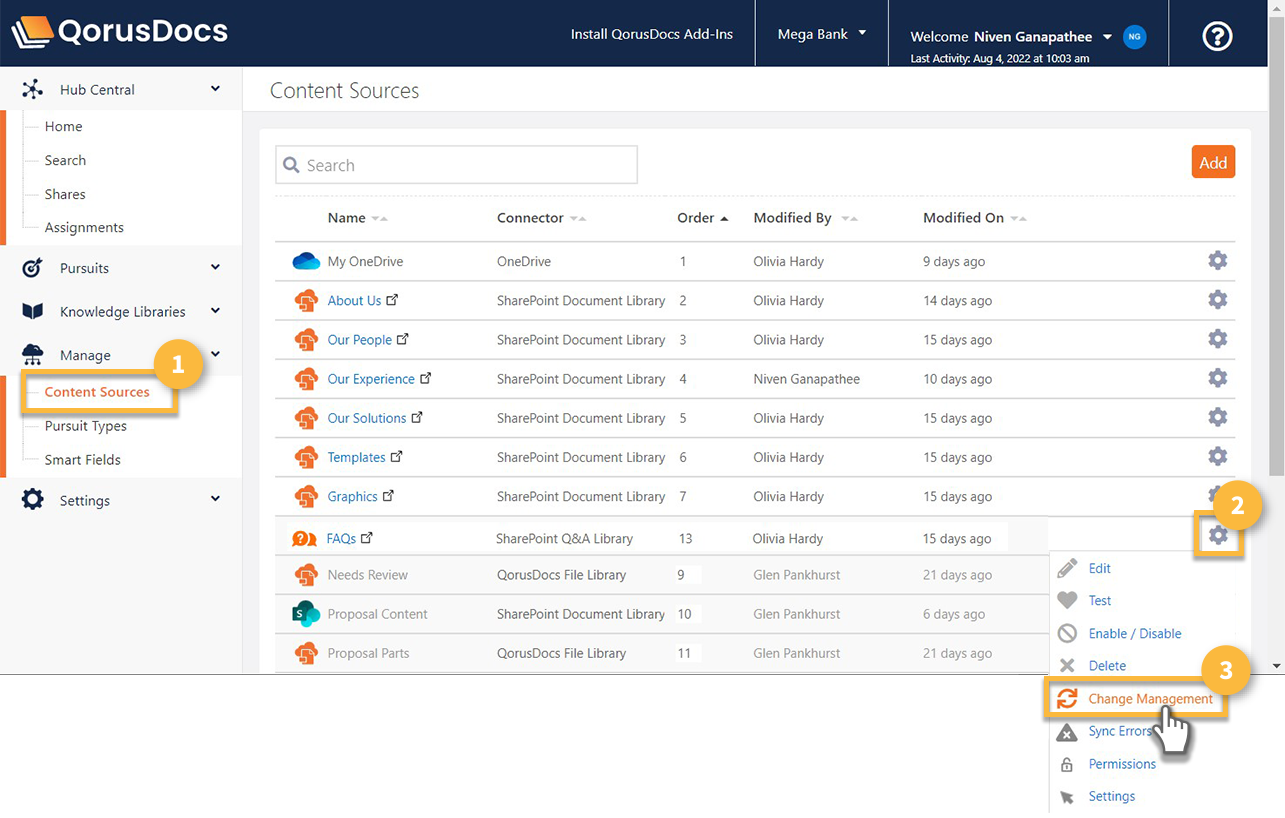Image resolution: width=1285 pixels, height=818 pixels.
Task: Toggle Enable / Disable for the FAQs source
Action: pyautogui.click(x=1135, y=632)
